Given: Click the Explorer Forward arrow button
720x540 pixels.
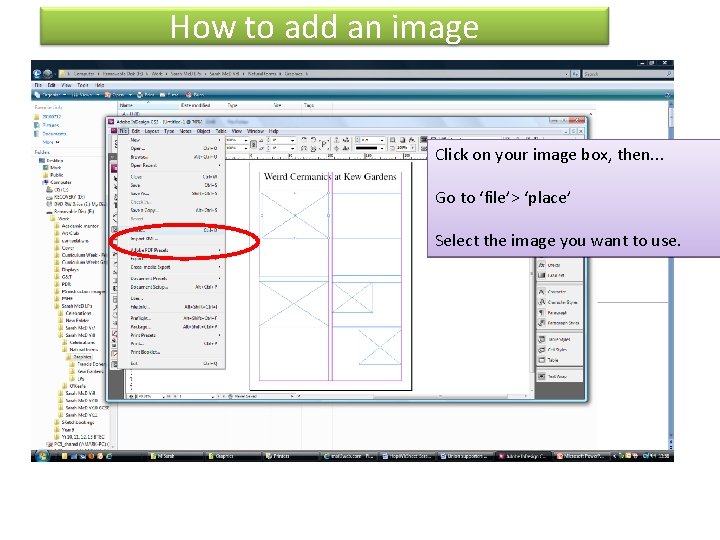Looking at the screenshot, I should [48, 73].
